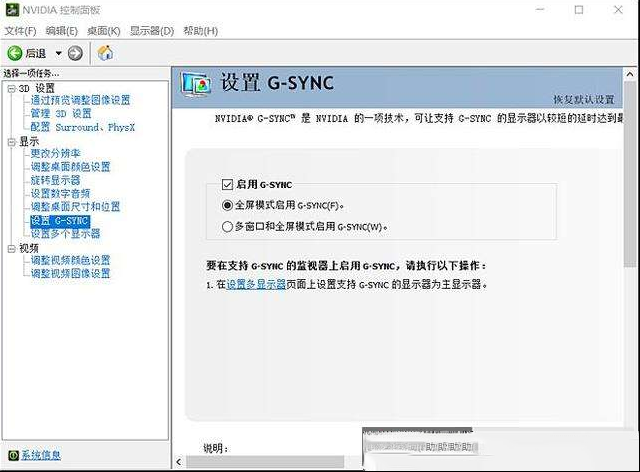Open 调整视频颜色设置 in the tree
Screen dimensions: 640x472
pyautogui.click(x=71, y=260)
